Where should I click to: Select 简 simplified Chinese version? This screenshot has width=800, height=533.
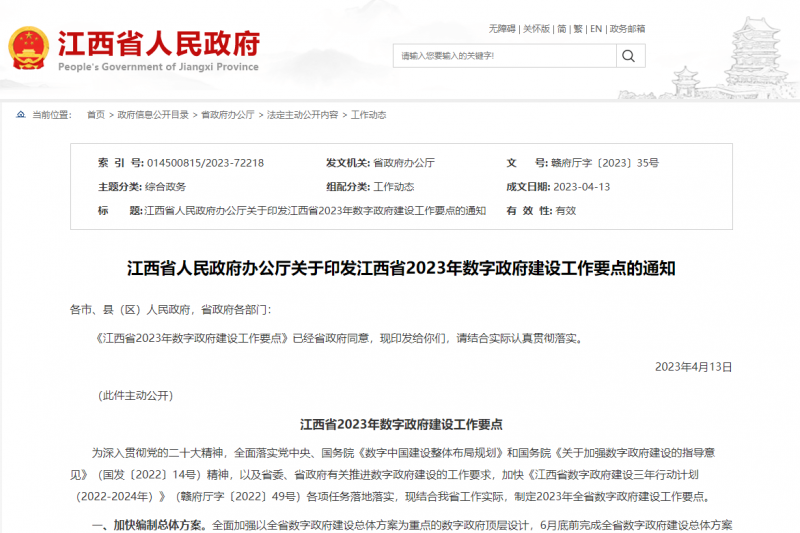(x=562, y=29)
